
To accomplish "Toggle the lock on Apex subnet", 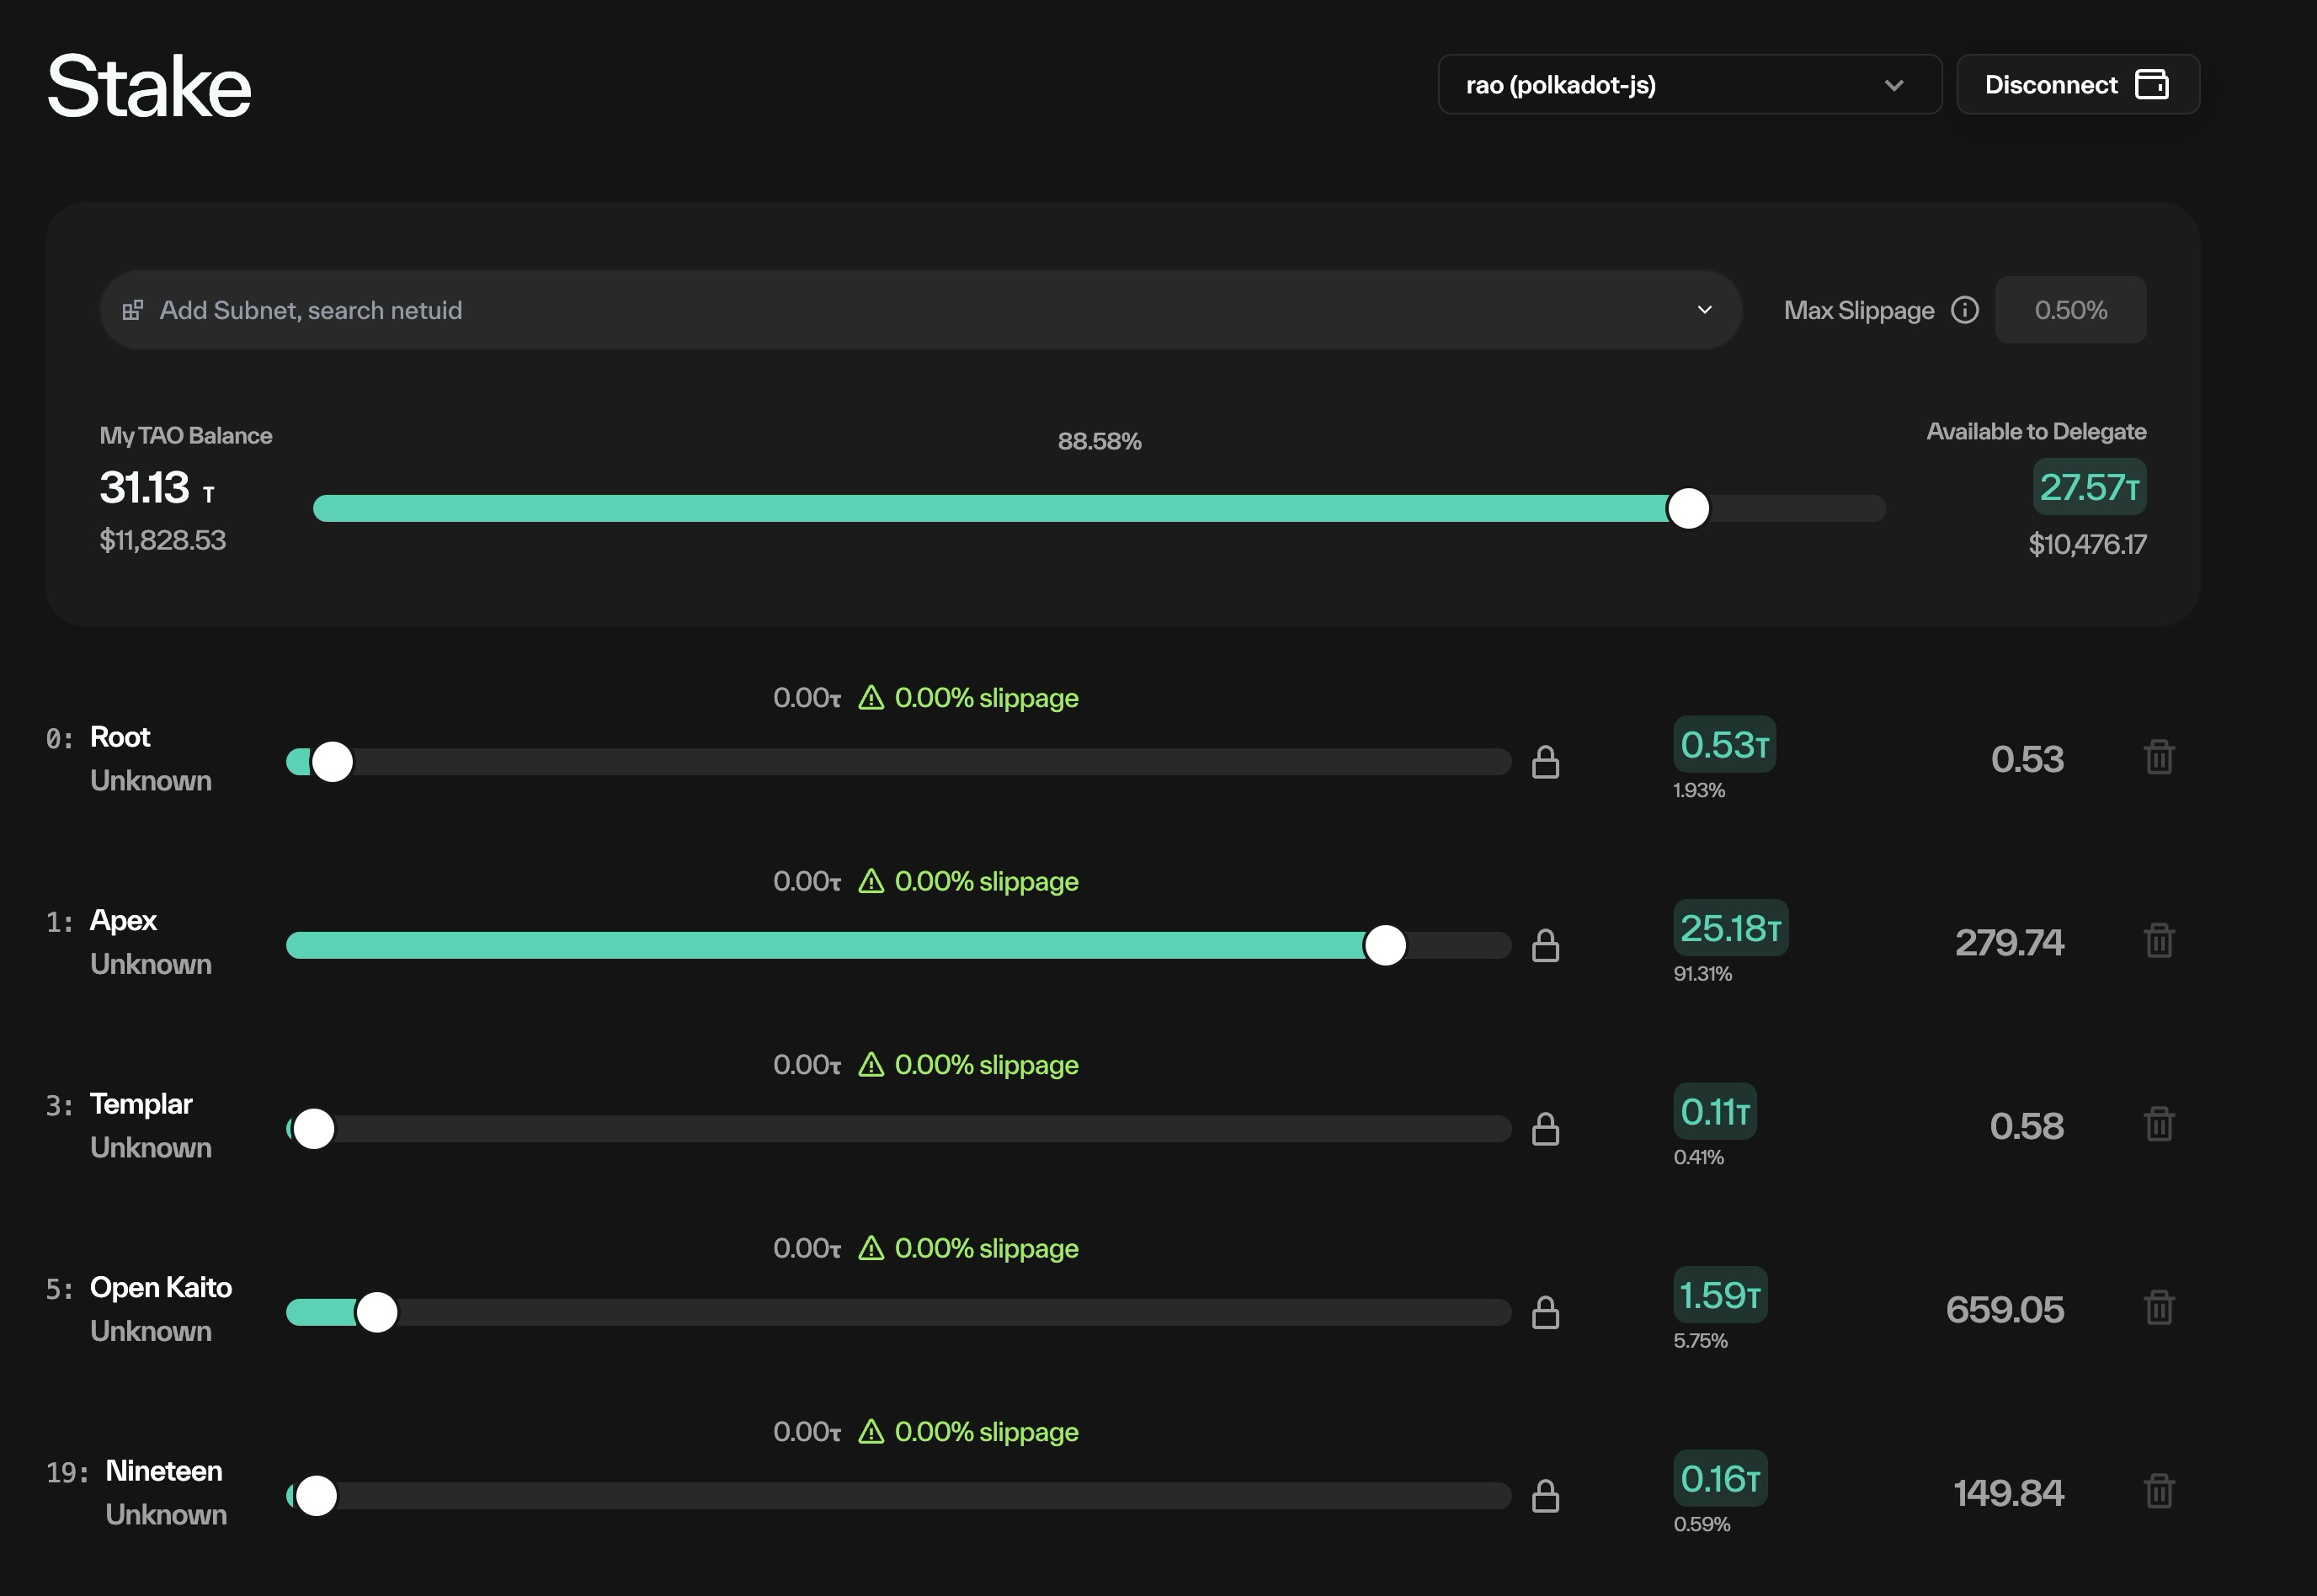I will pyautogui.click(x=1545, y=945).
